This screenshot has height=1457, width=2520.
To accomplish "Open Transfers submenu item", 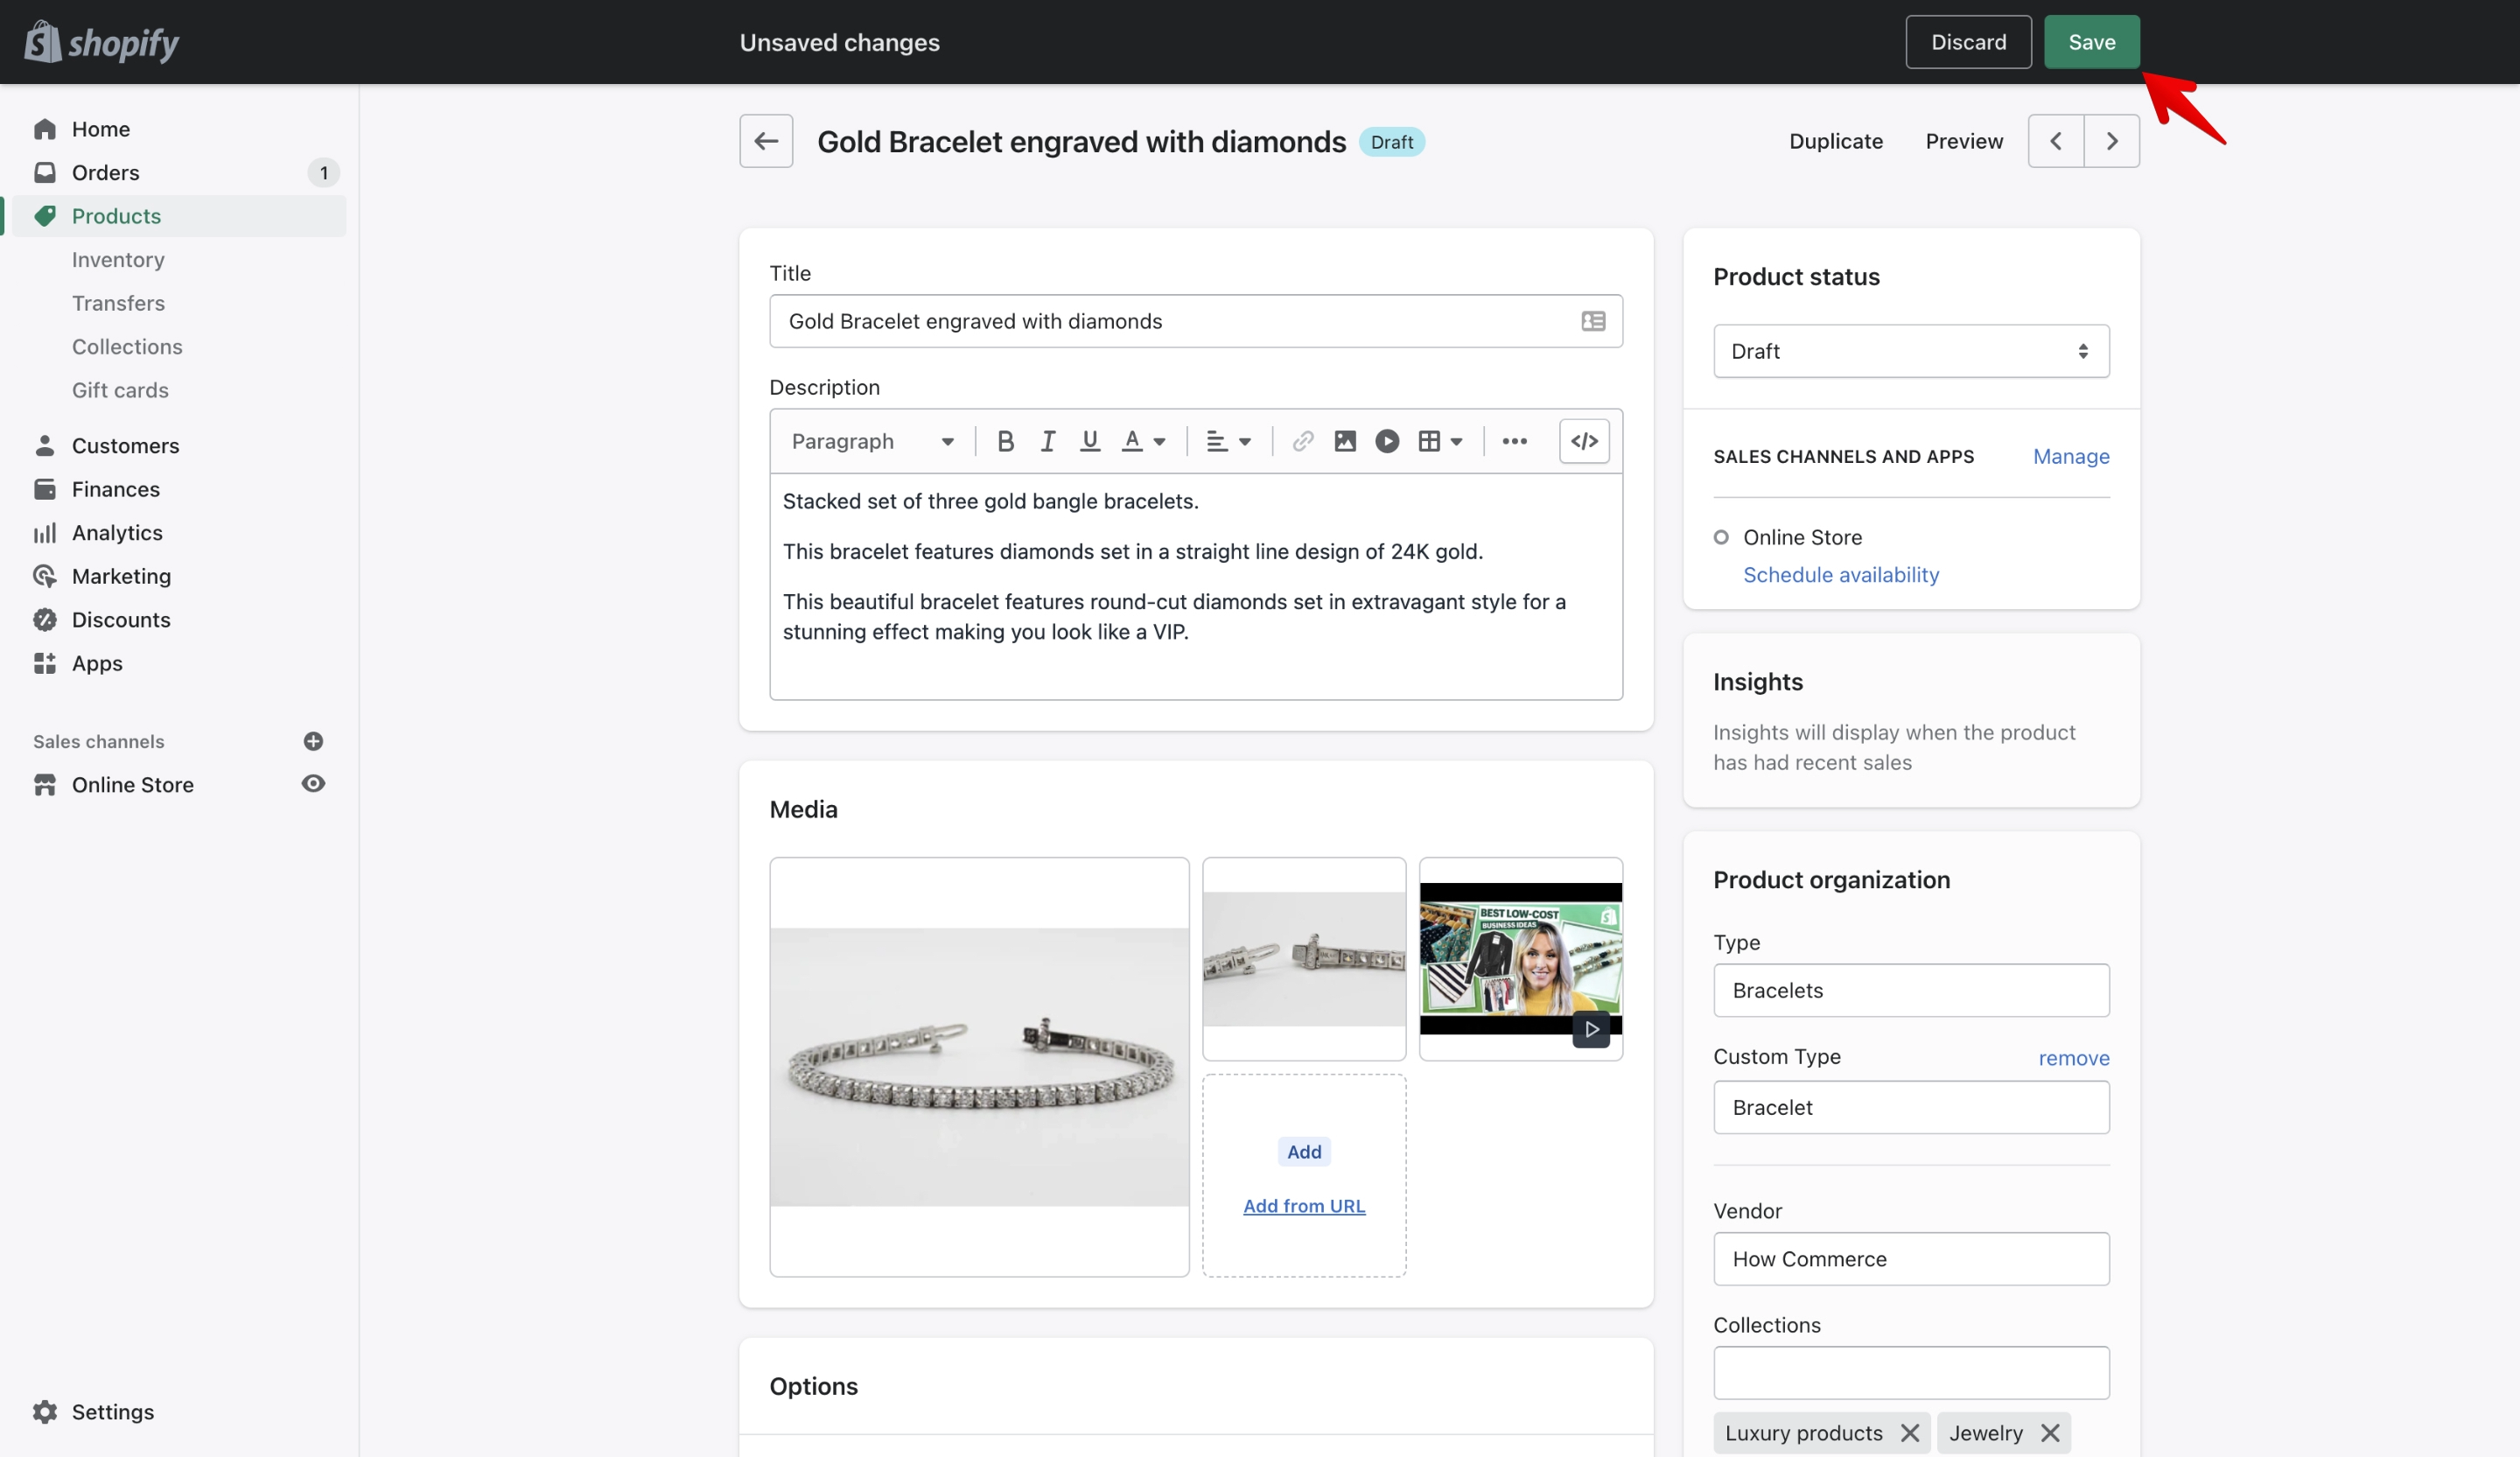I will pos(118,303).
